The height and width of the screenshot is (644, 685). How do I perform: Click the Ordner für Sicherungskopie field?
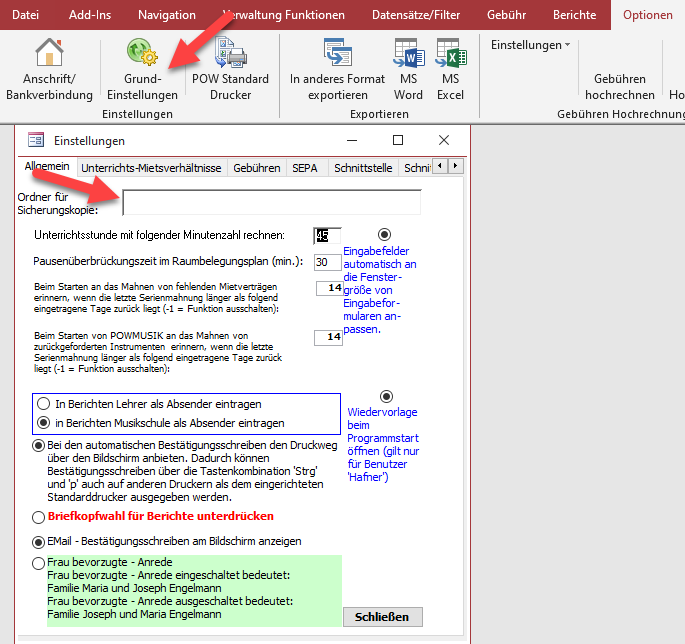(271, 203)
